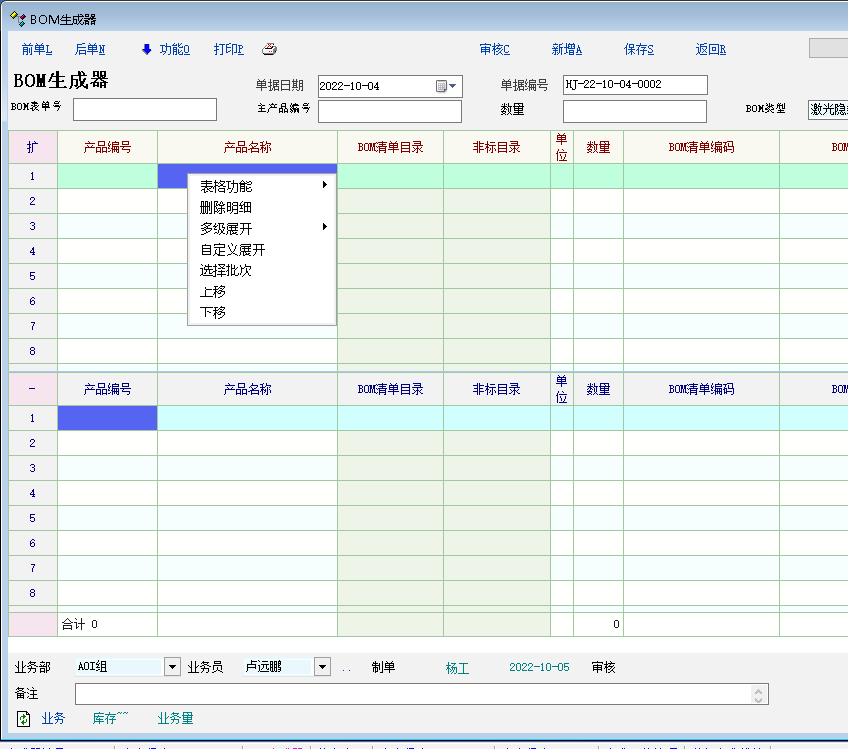Image resolution: width=848 pixels, height=749 pixels.
Task: Open the 单据日期 calendar date picker
Action: 447,86
